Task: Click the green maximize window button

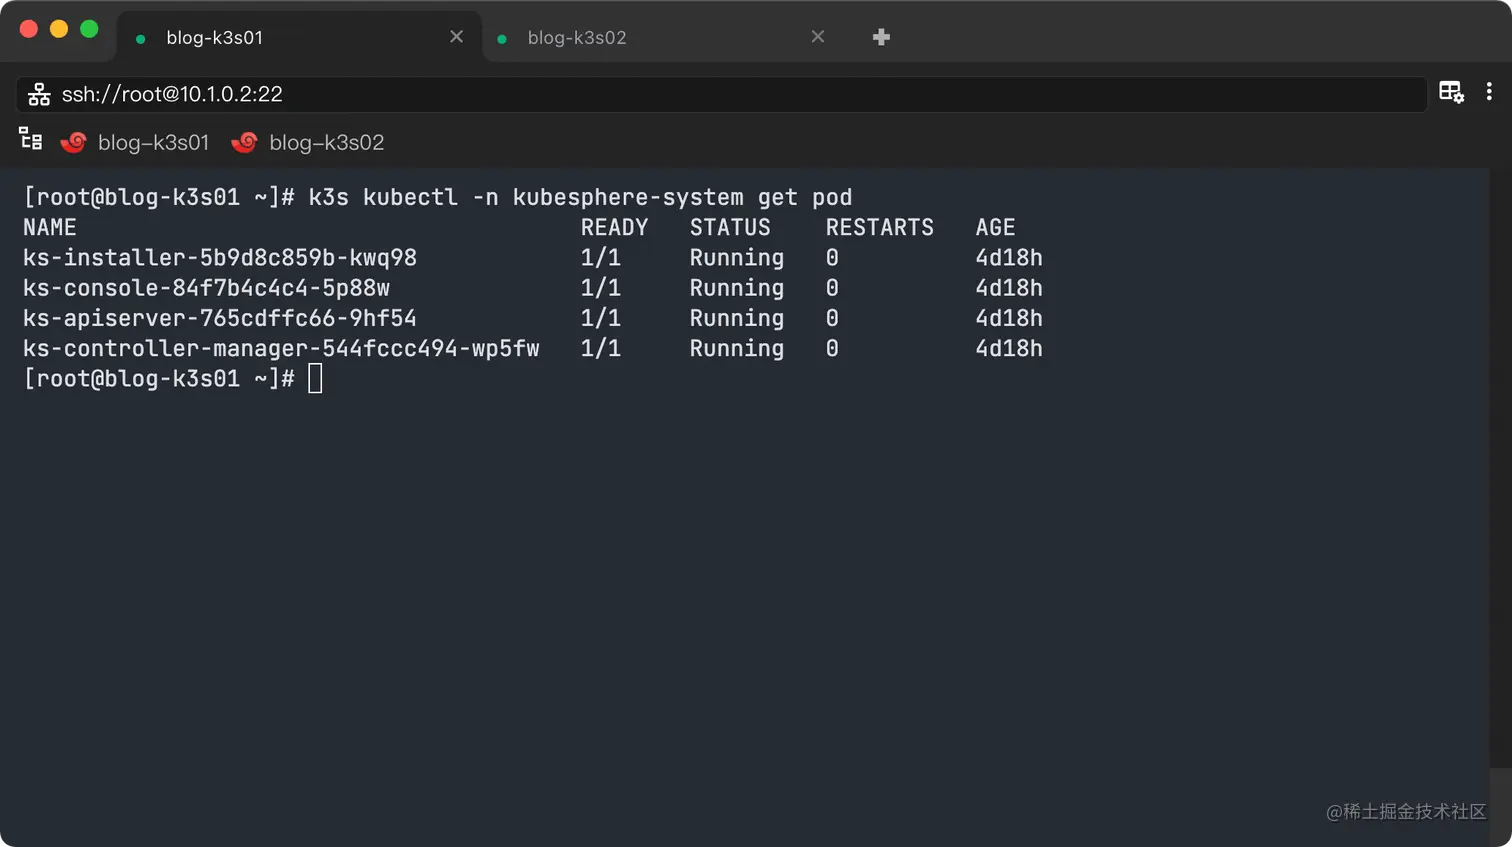Action: 89,29
